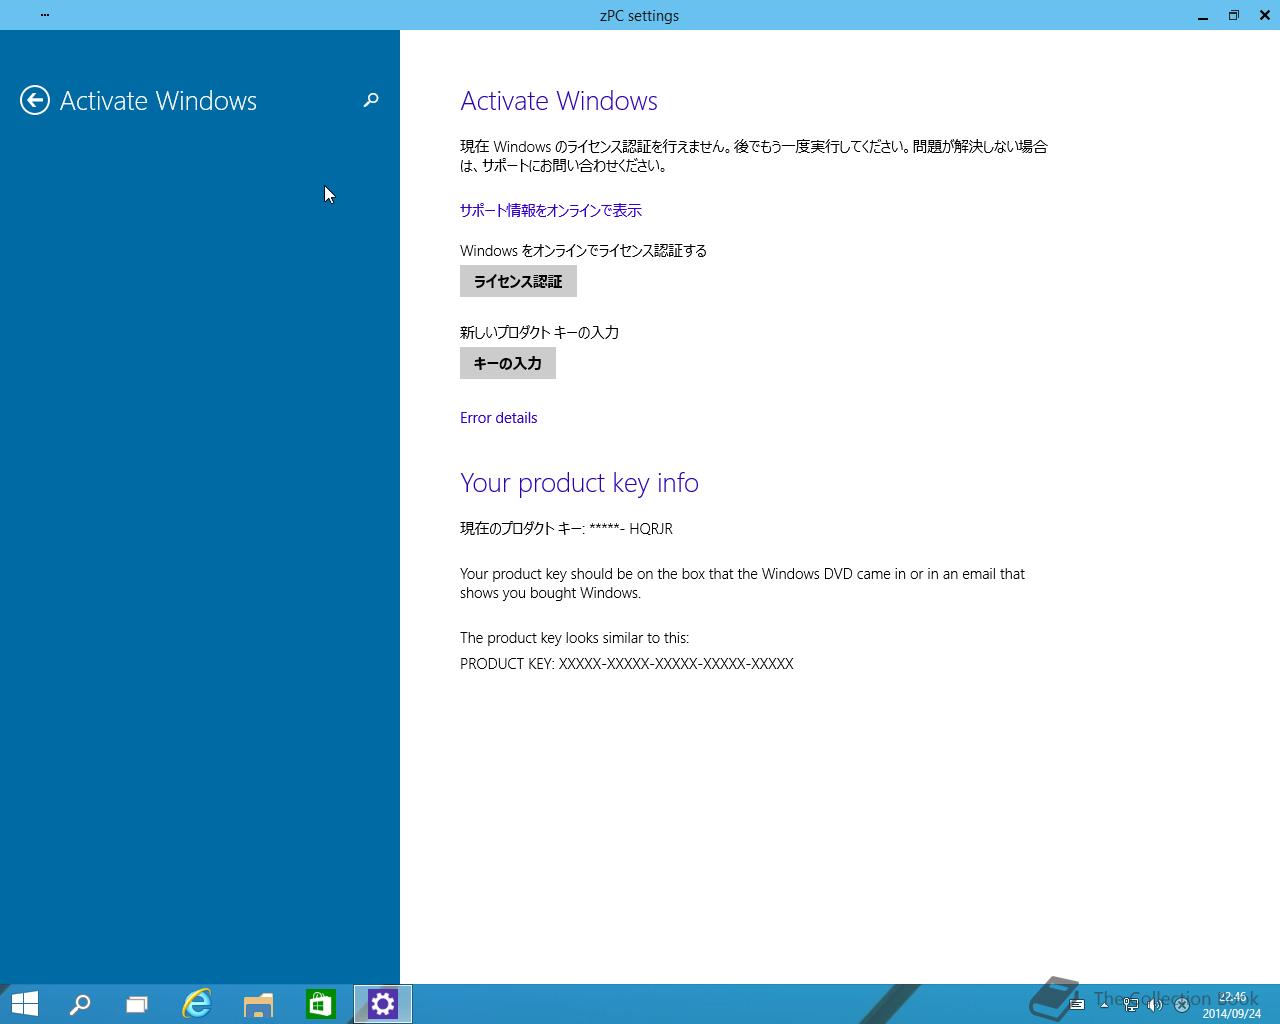Open the Error details link

498,418
